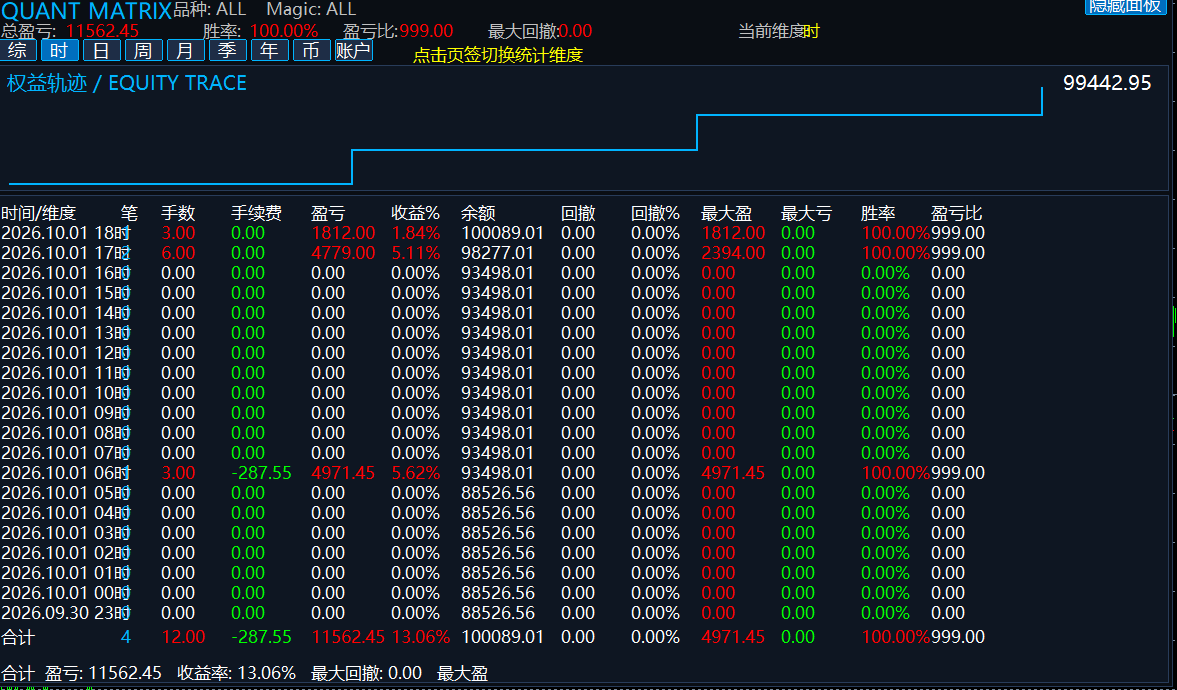The image size is (1177, 690).
Task: Click total profit value 11562.45 in header
Action: [x=103, y=31]
